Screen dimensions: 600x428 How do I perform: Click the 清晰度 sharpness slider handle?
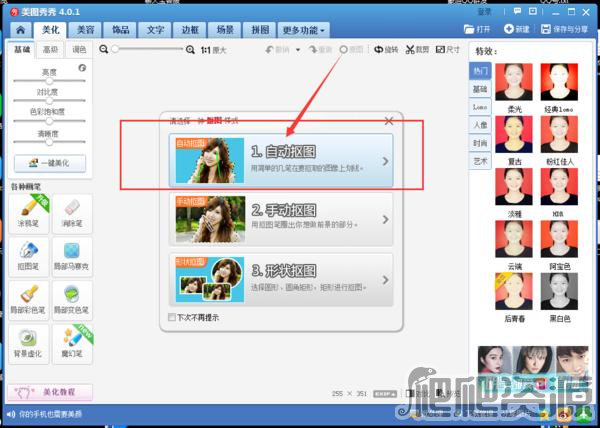point(49,142)
